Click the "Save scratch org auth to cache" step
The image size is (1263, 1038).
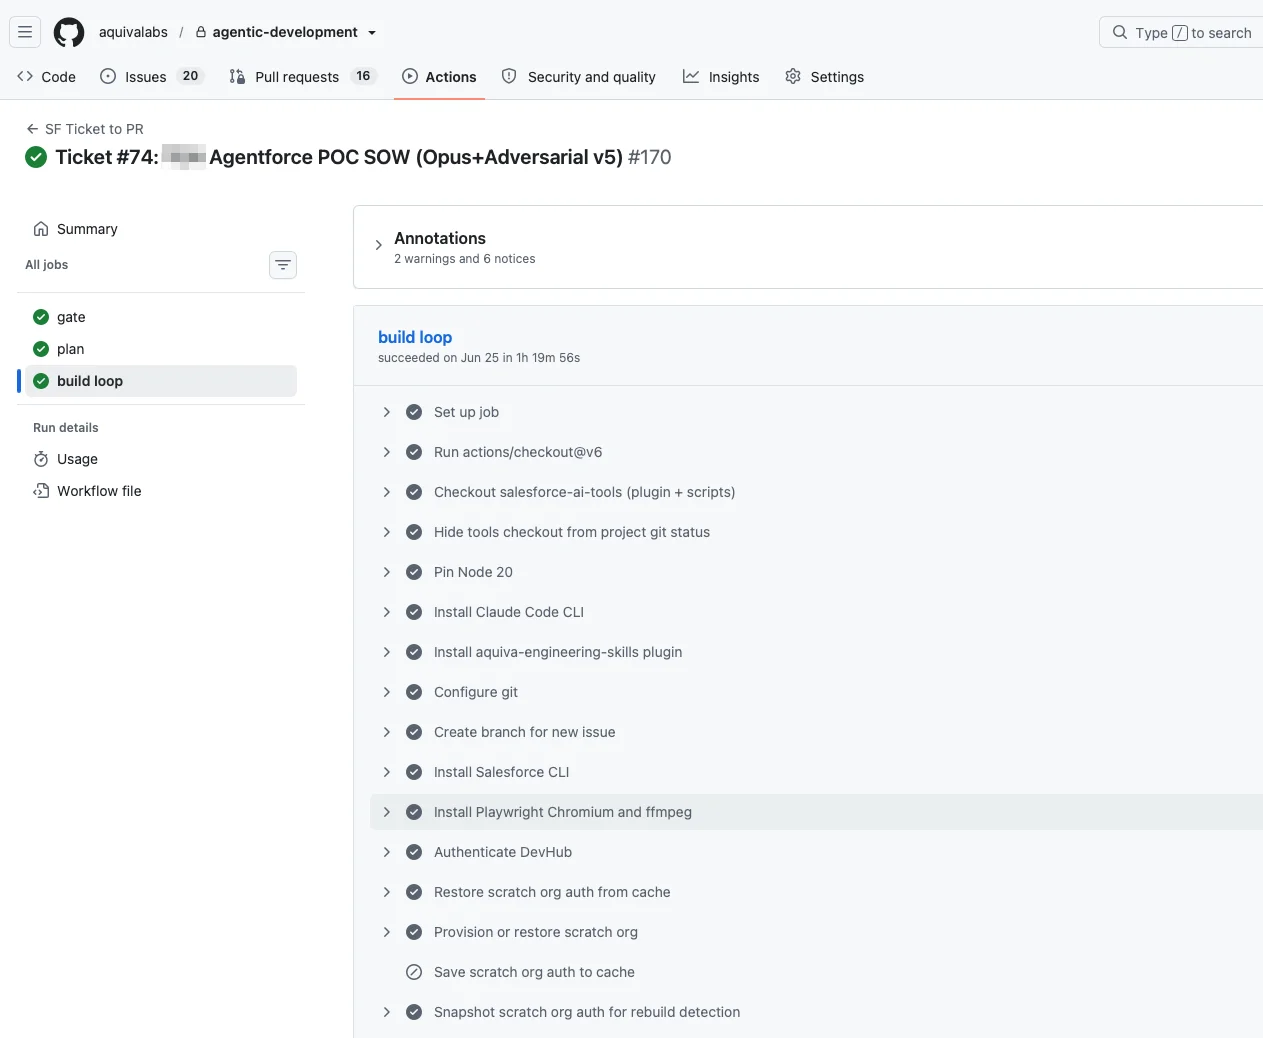coord(534,972)
